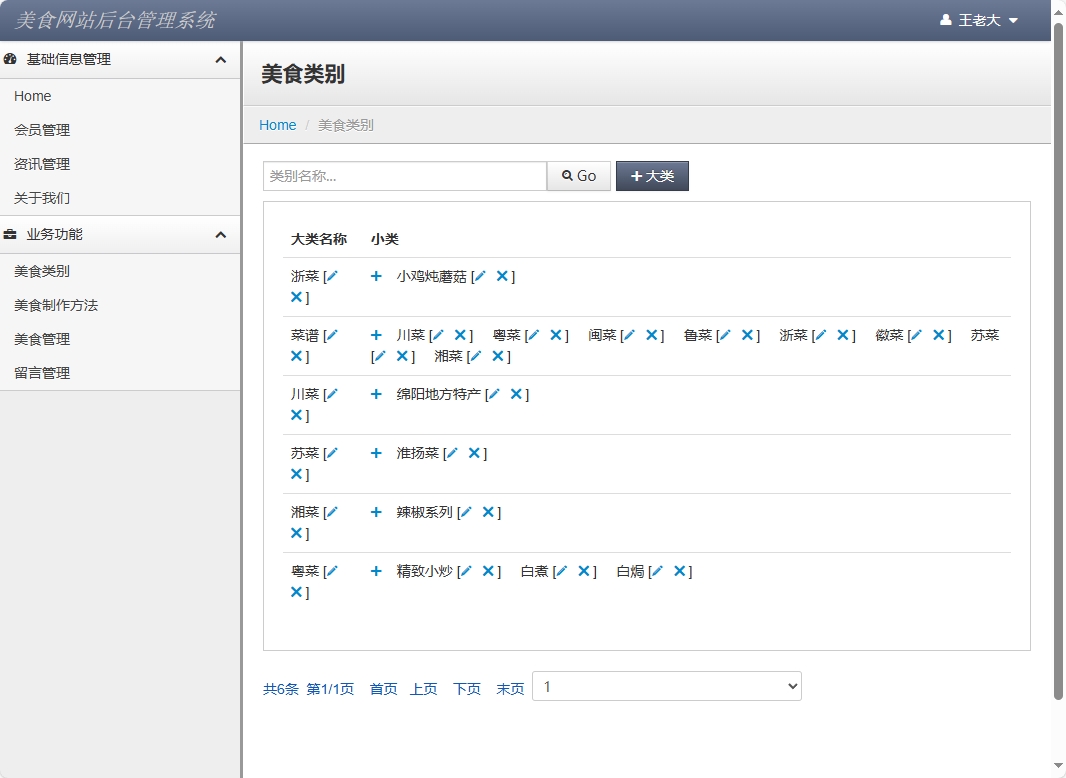This screenshot has width=1066, height=778.
Task: Open the page number select dropdown
Action: click(x=667, y=686)
